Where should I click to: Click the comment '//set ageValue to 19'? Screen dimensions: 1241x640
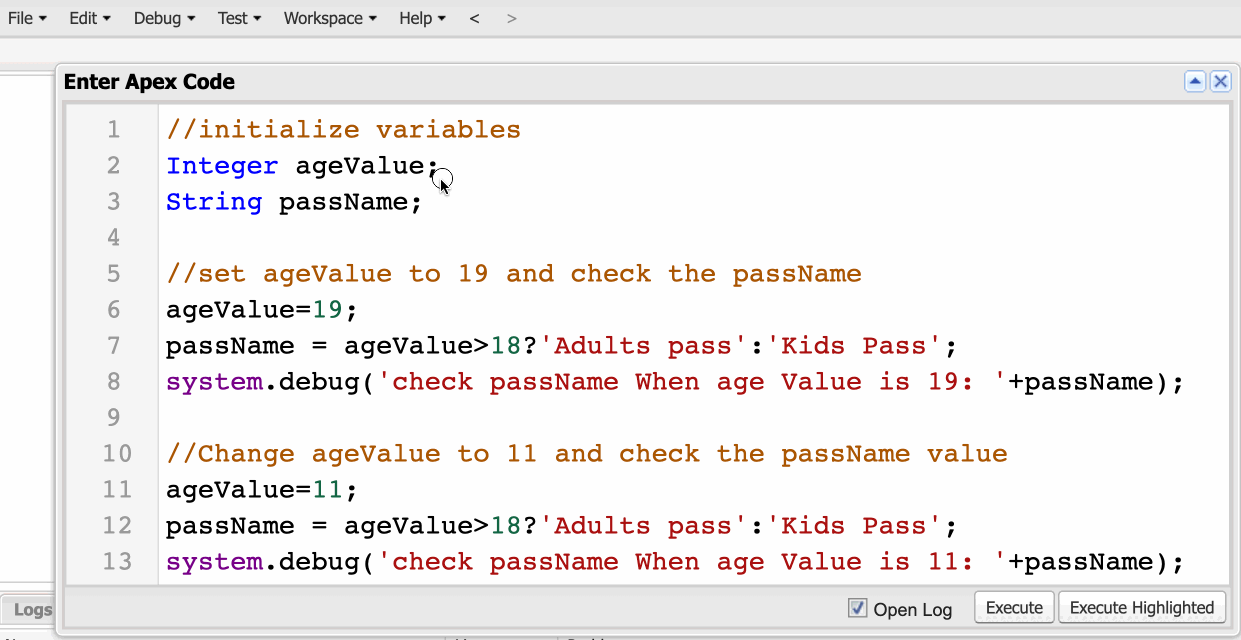point(513,274)
